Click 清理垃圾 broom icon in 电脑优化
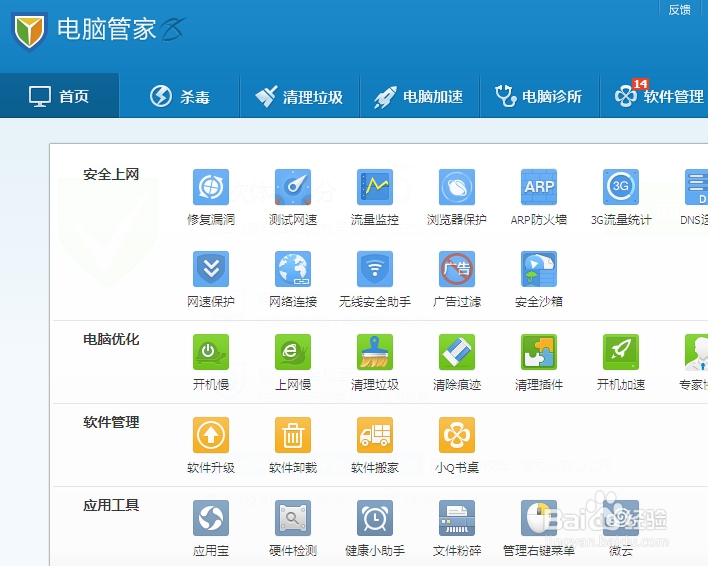 (375, 352)
